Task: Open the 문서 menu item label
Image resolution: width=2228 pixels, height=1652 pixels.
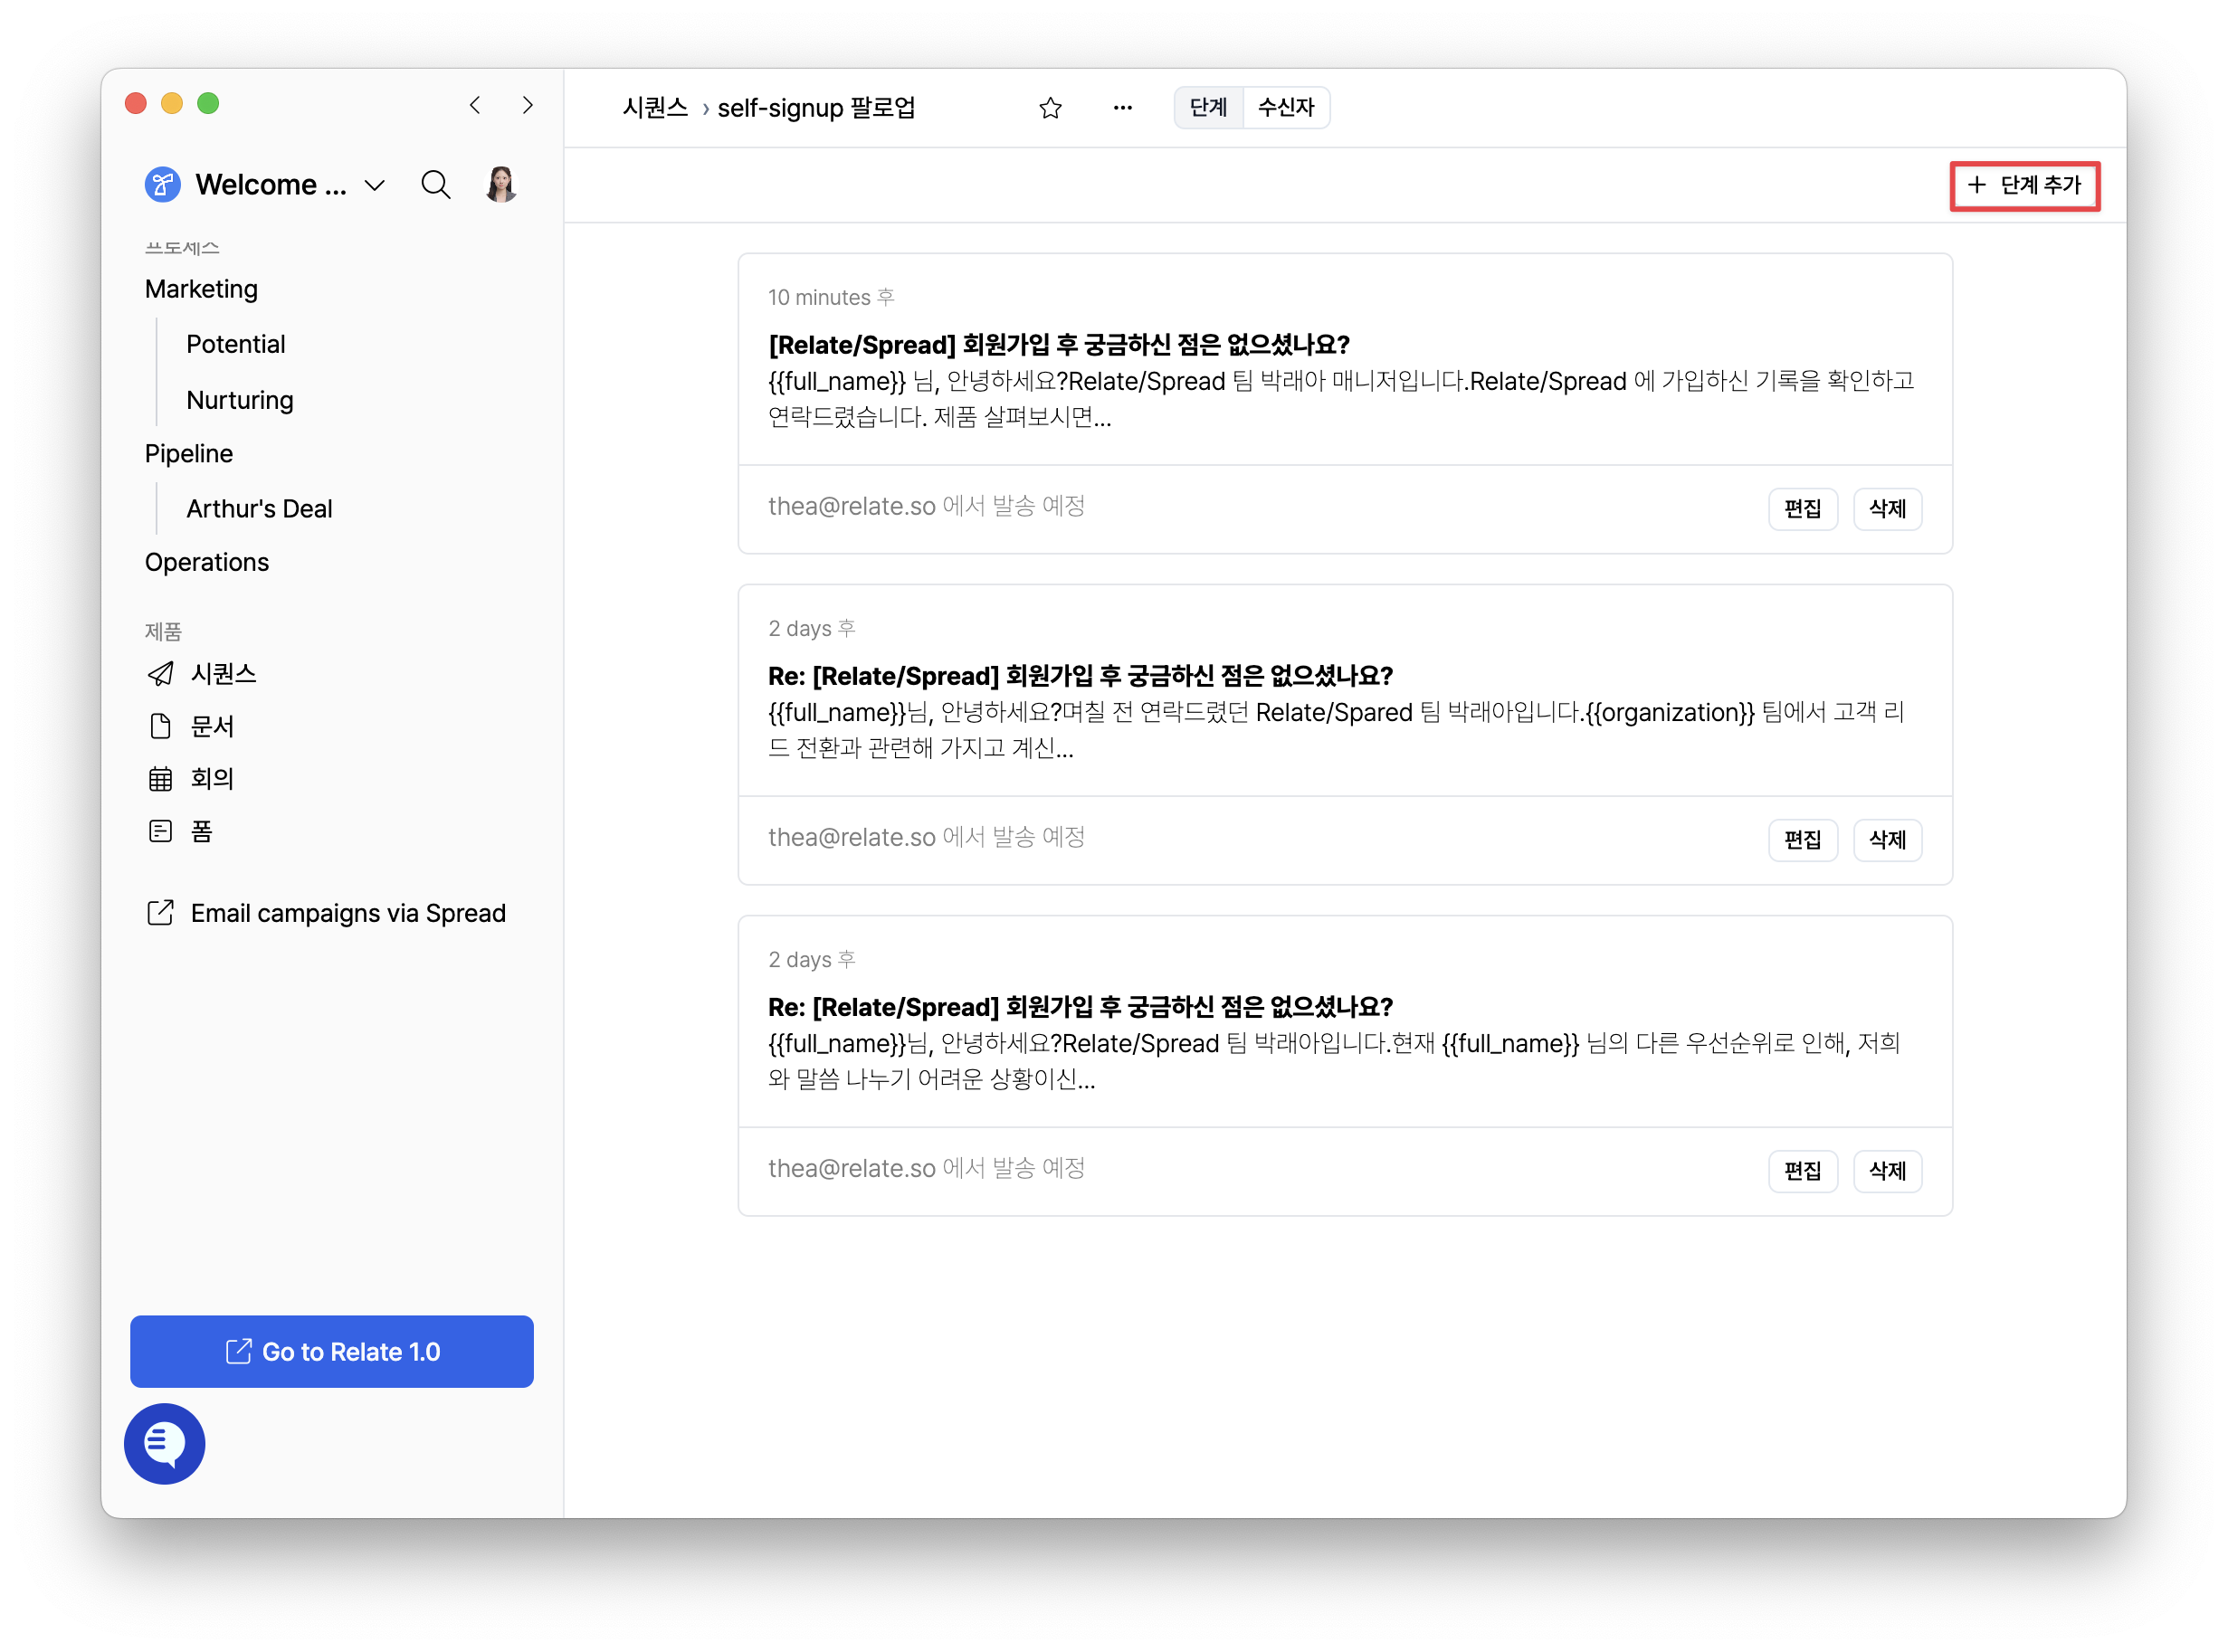Action: [212, 727]
